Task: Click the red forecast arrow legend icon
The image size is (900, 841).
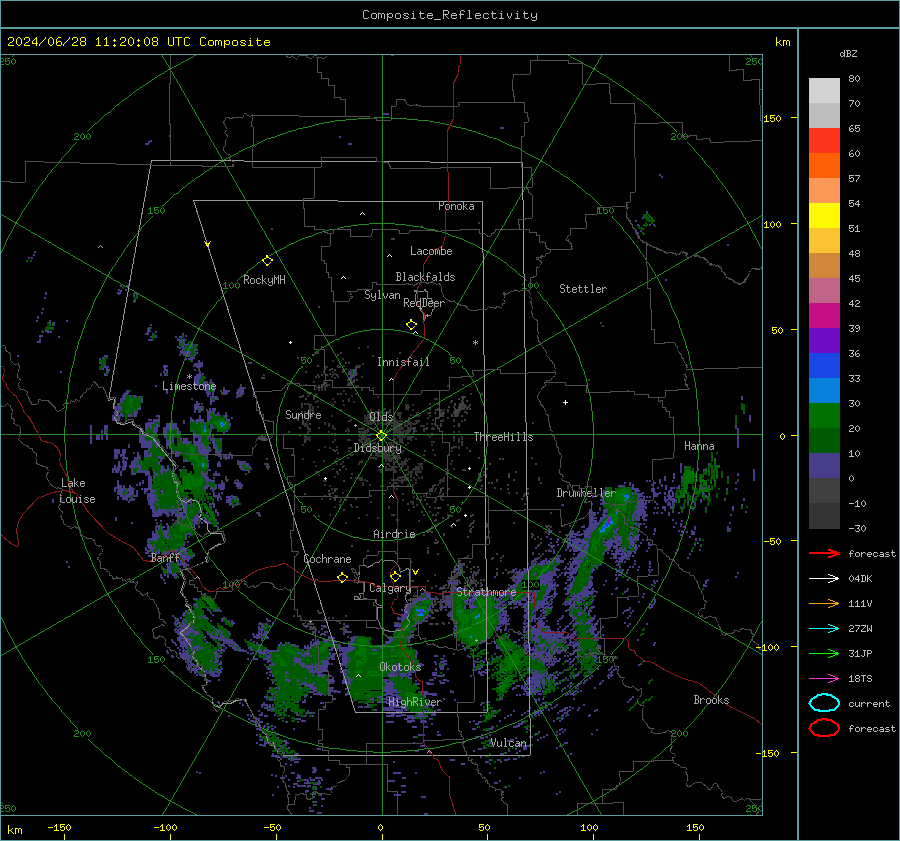Action: pos(824,553)
